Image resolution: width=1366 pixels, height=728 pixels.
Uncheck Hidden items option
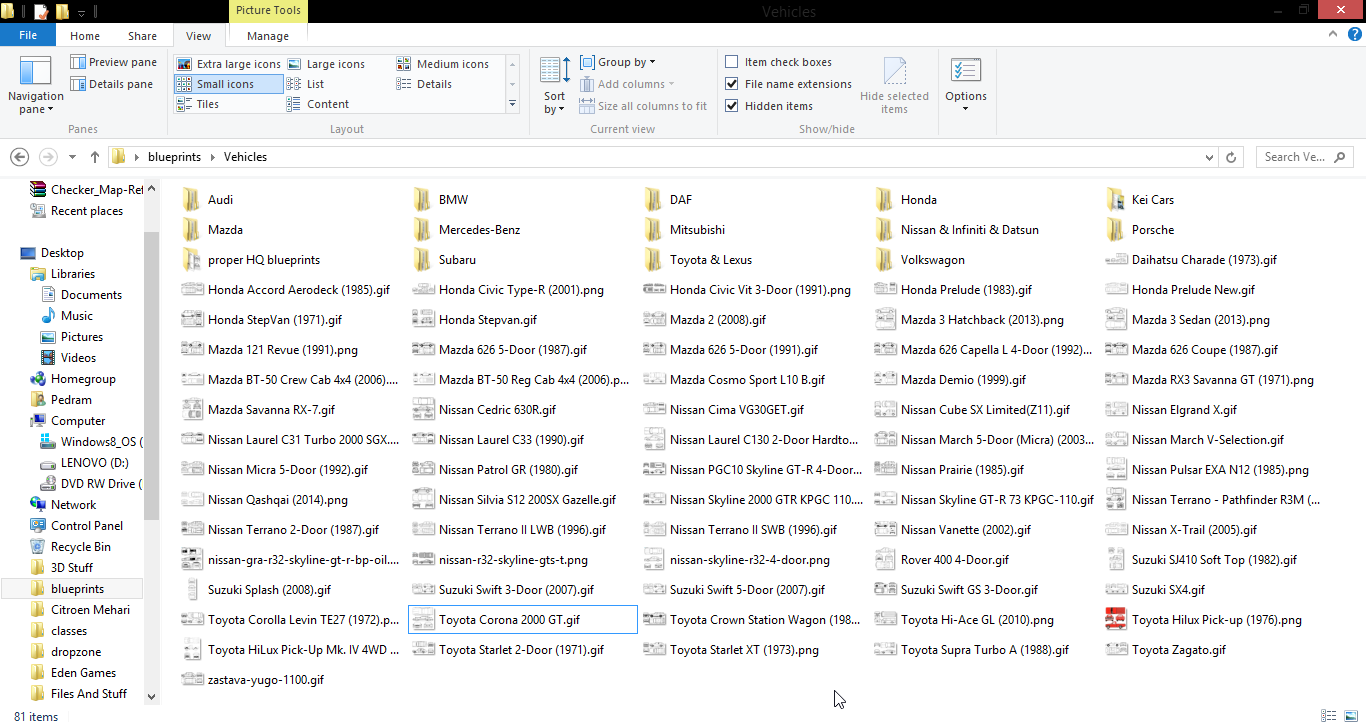(x=732, y=106)
